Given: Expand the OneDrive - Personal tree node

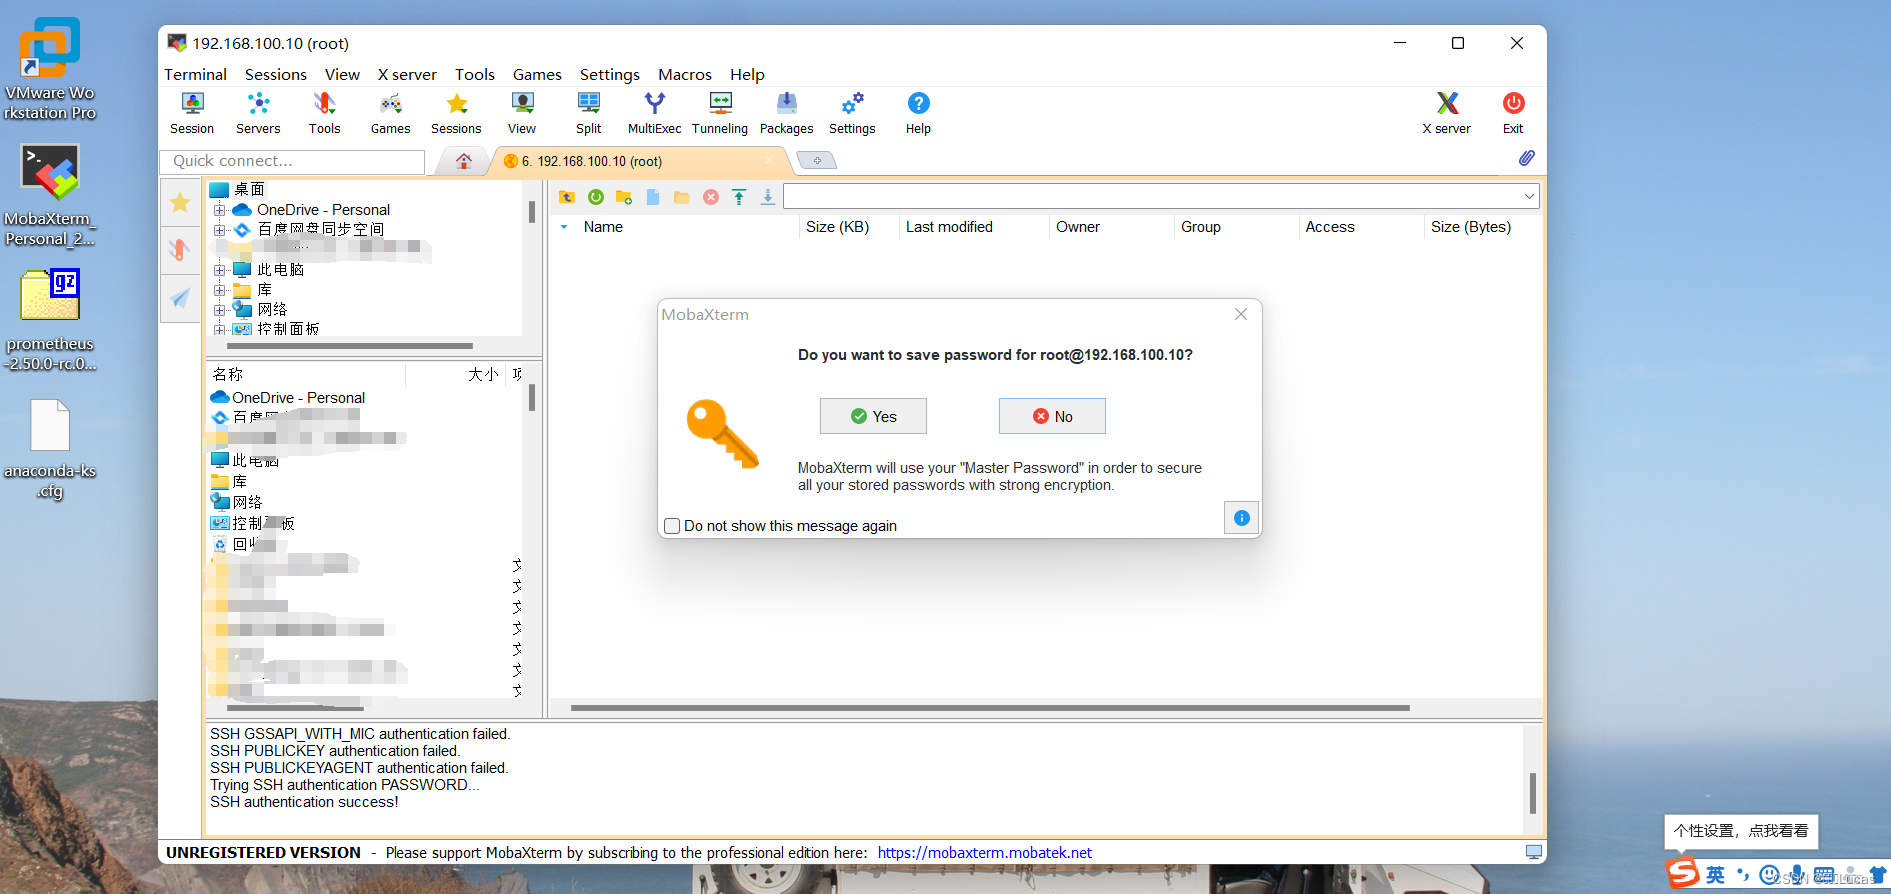Looking at the screenshot, I should point(219,210).
